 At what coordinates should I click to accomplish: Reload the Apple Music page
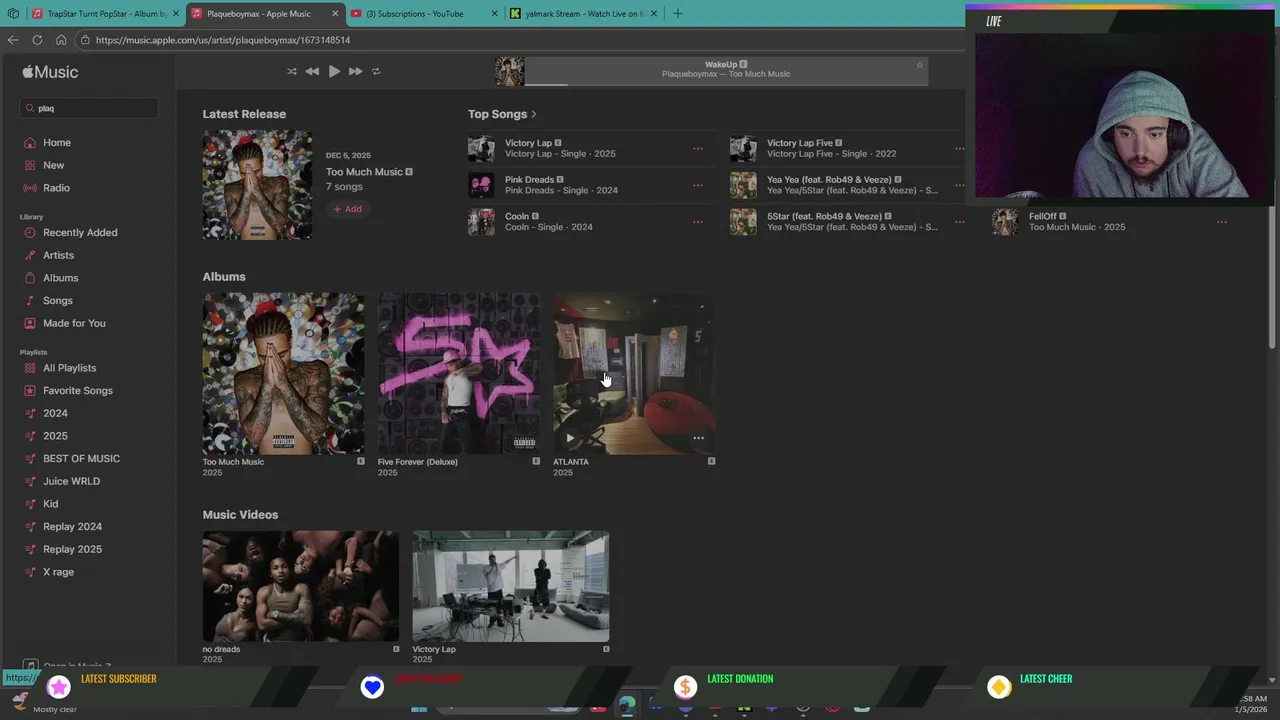(37, 40)
